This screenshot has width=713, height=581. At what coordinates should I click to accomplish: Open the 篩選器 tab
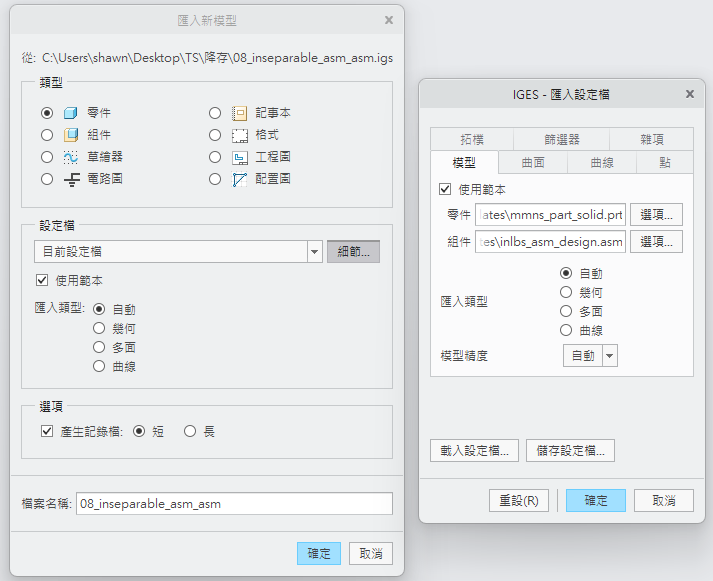561,140
